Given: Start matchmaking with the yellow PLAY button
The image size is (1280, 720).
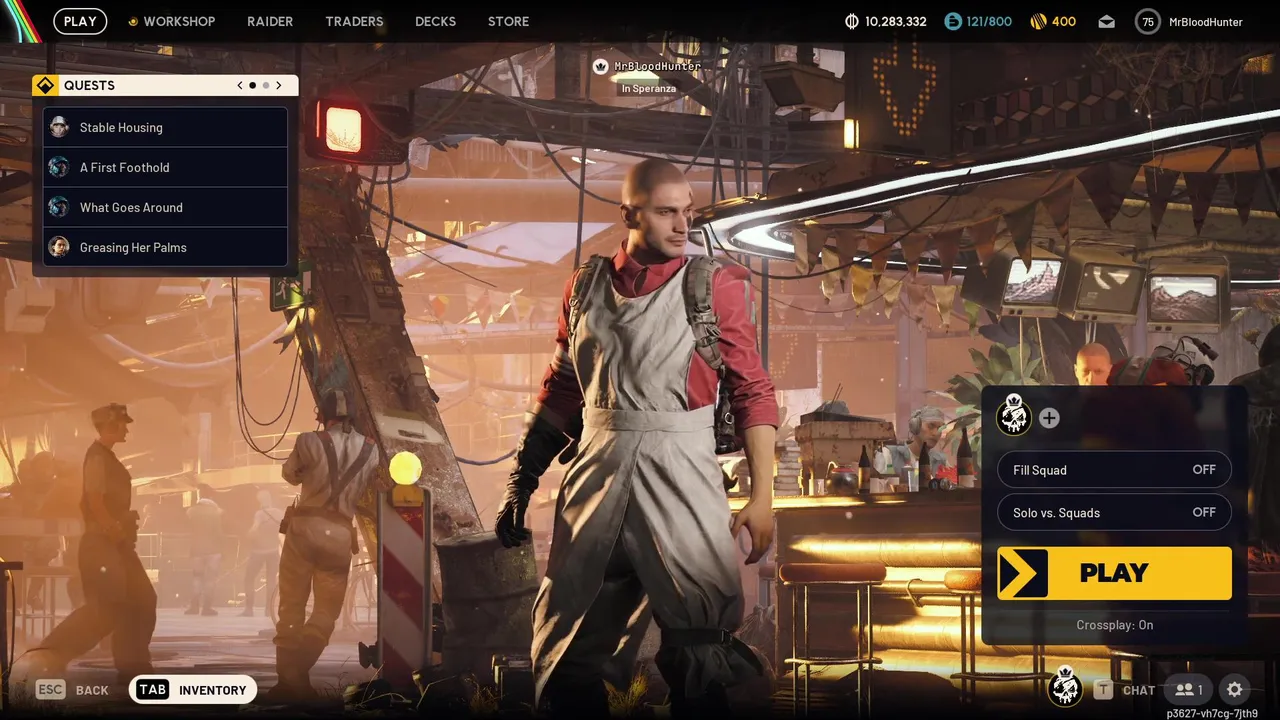Looking at the screenshot, I should [x=1114, y=573].
